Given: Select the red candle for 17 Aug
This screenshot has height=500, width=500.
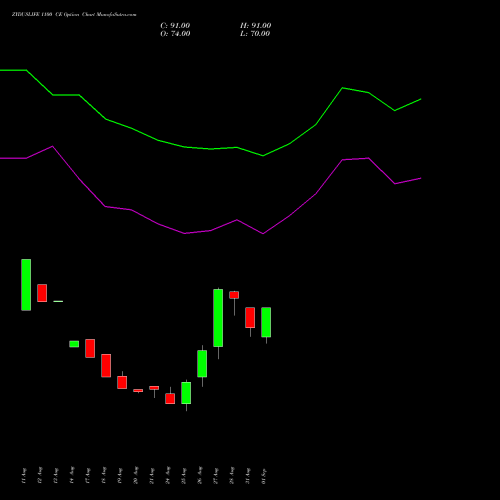Looking at the screenshot, I should [90, 348].
